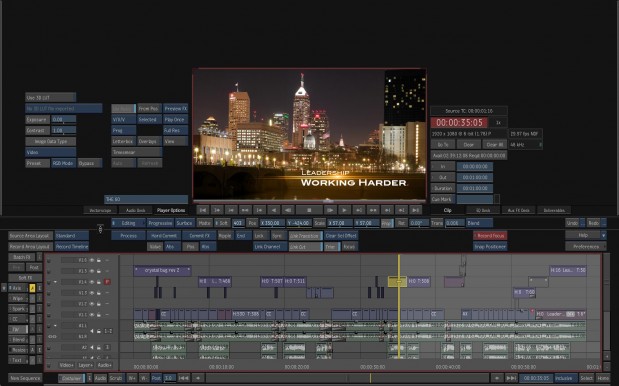Open the Standard source layout dropdown
619x386 pixels.
(x=72, y=236)
